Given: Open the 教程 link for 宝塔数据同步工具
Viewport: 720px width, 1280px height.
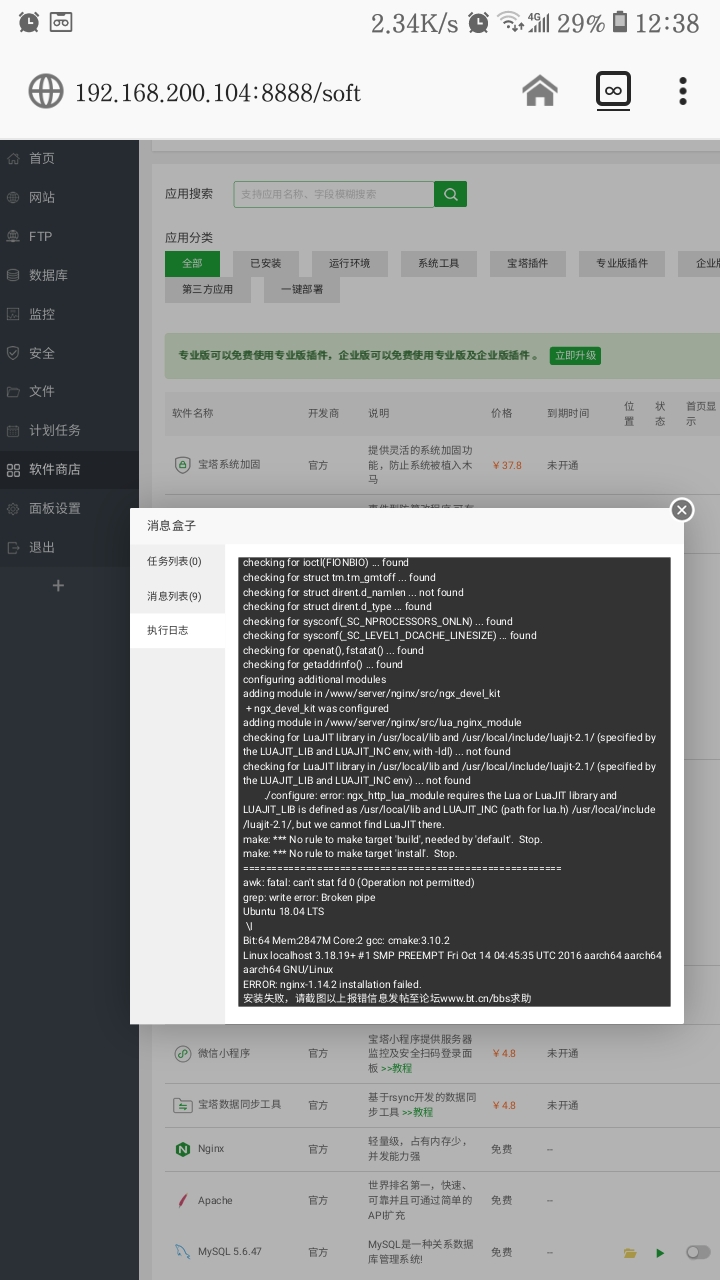Looking at the screenshot, I should click(418, 1112).
